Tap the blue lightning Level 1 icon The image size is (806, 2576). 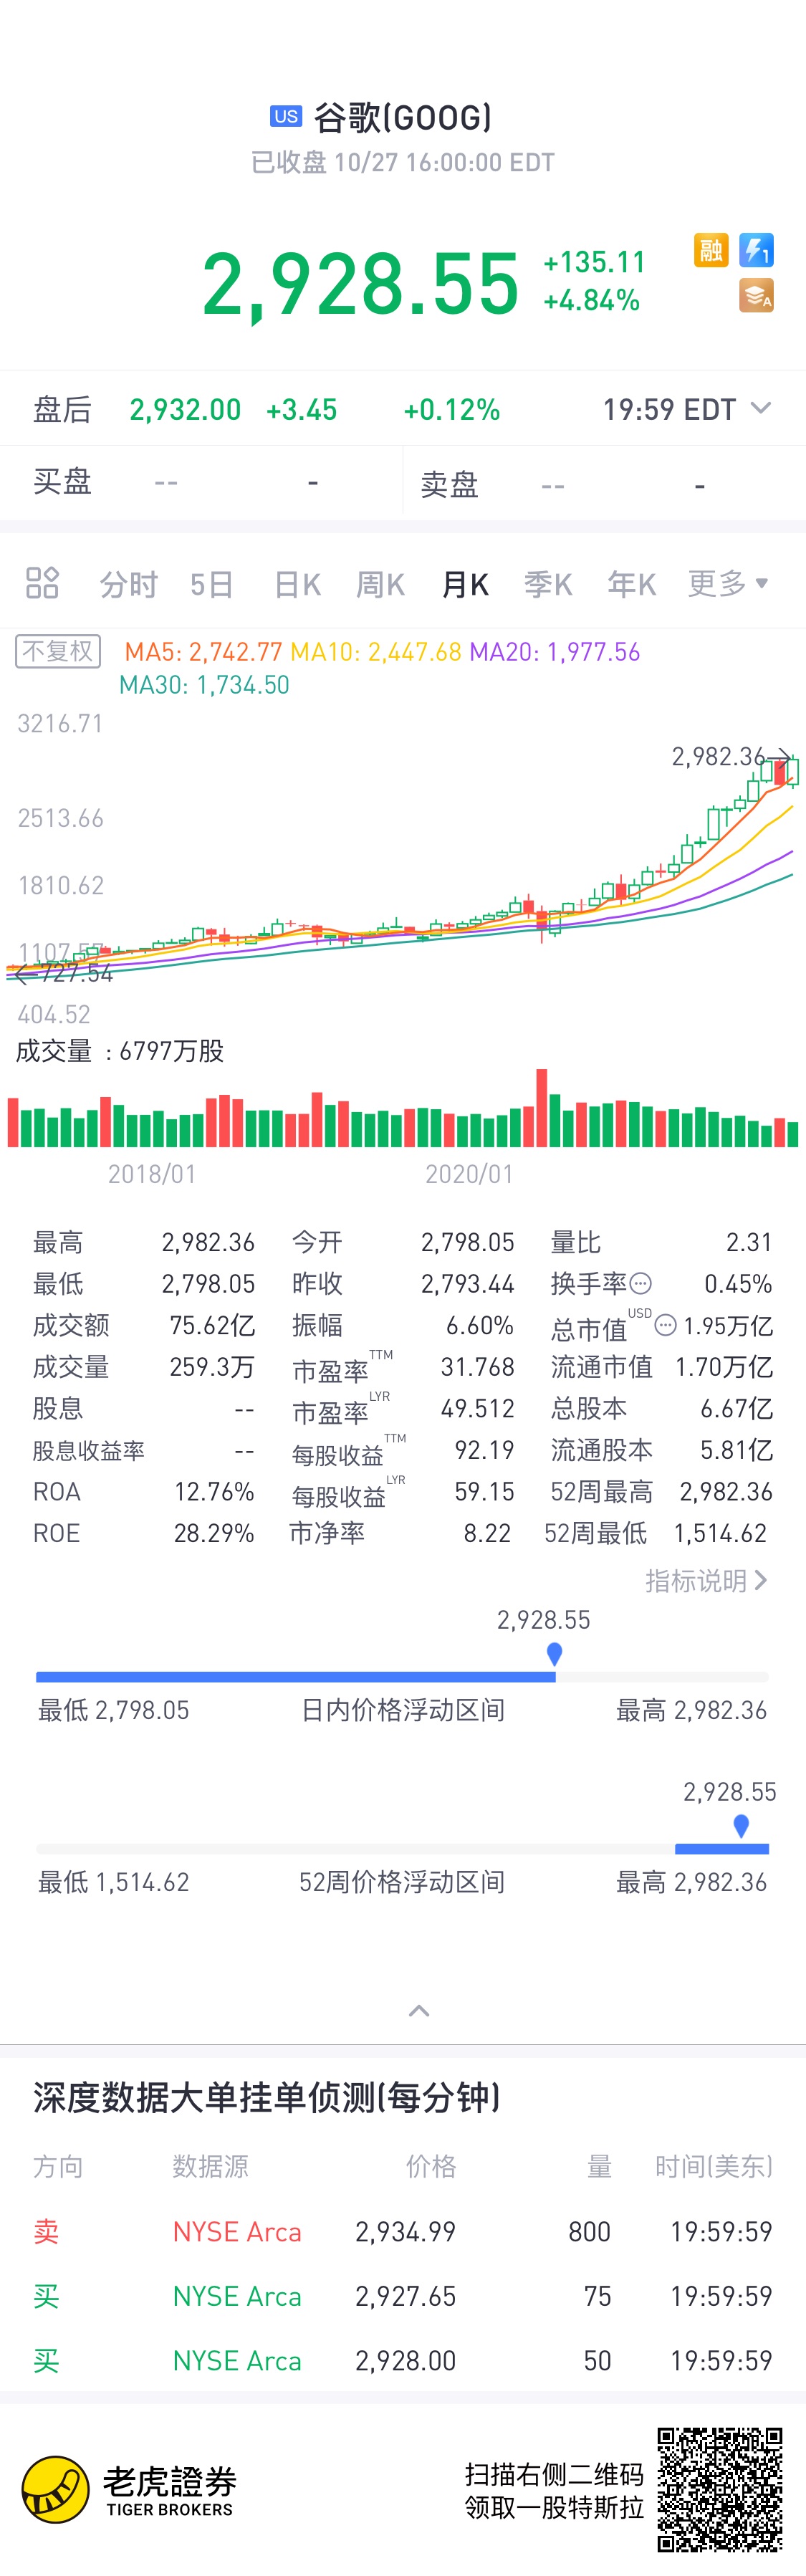point(756,250)
